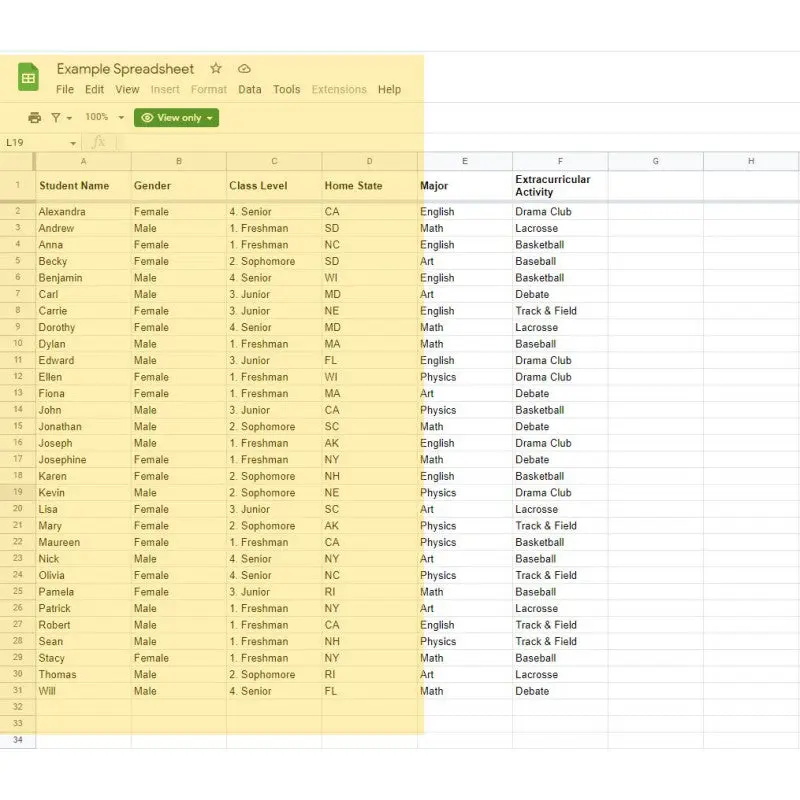
Task: Select column E header
Action: pyautogui.click(x=465, y=161)
